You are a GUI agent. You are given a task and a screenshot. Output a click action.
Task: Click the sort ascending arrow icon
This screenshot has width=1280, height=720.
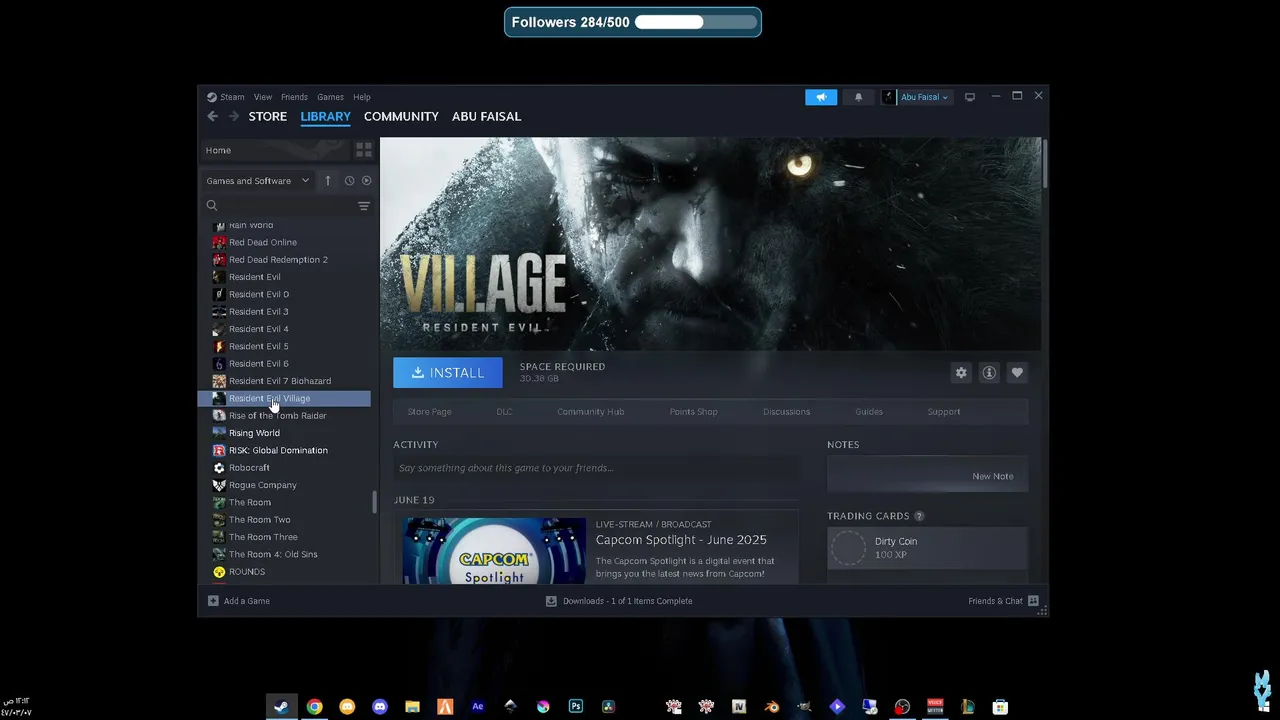tap(327, 181)
